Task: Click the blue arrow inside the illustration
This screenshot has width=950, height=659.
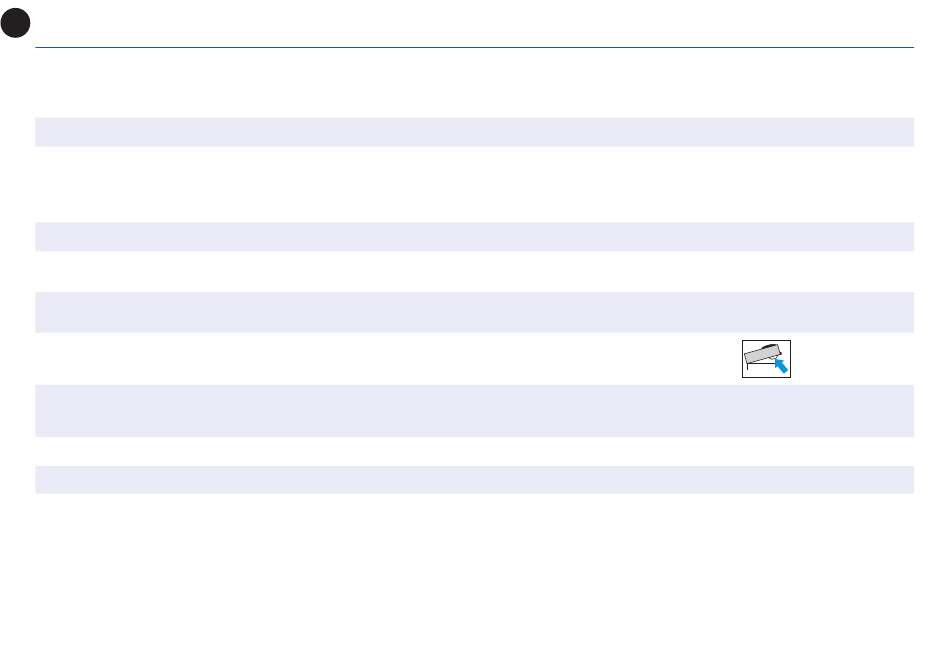Action: (781, 365)
